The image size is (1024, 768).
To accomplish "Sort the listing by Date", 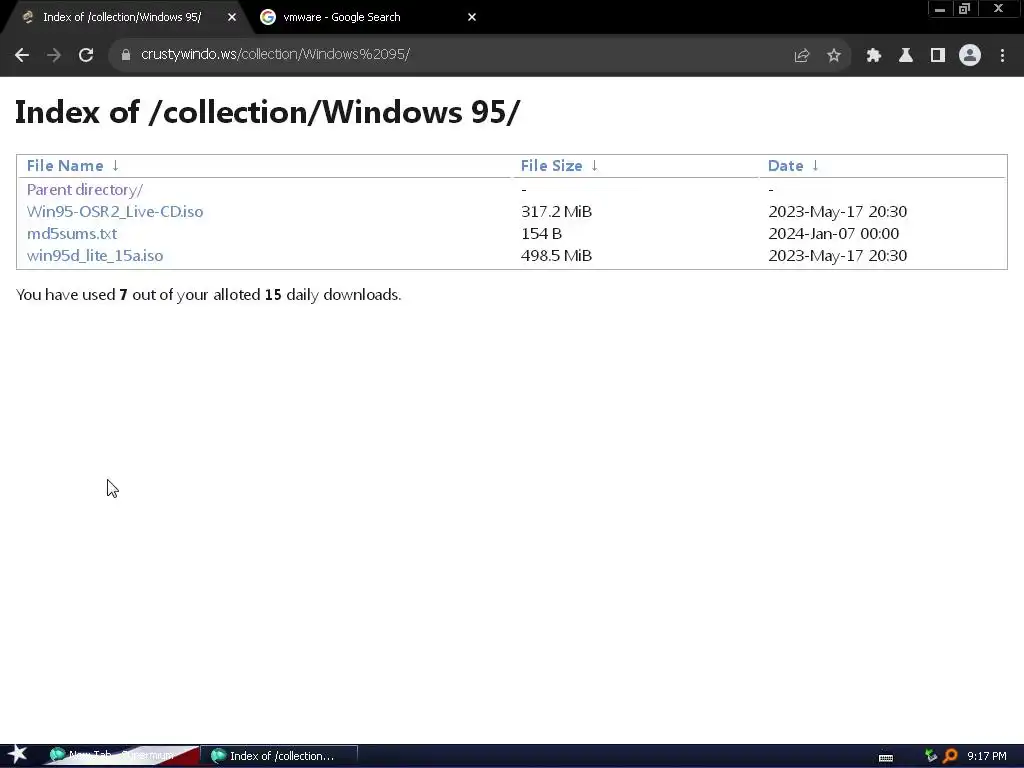I will [785, 166].
